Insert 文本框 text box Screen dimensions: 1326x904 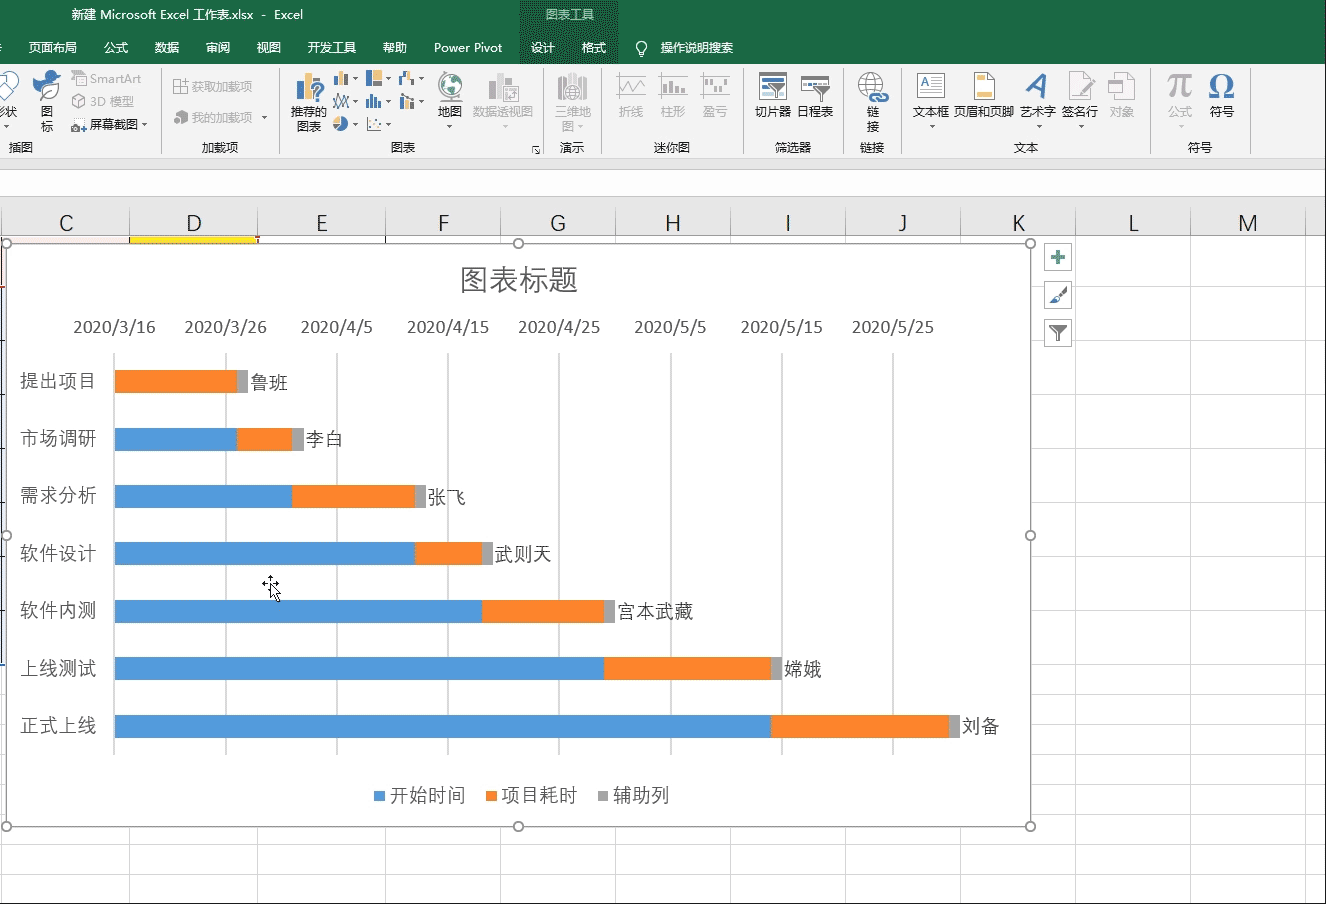[931, 95]
